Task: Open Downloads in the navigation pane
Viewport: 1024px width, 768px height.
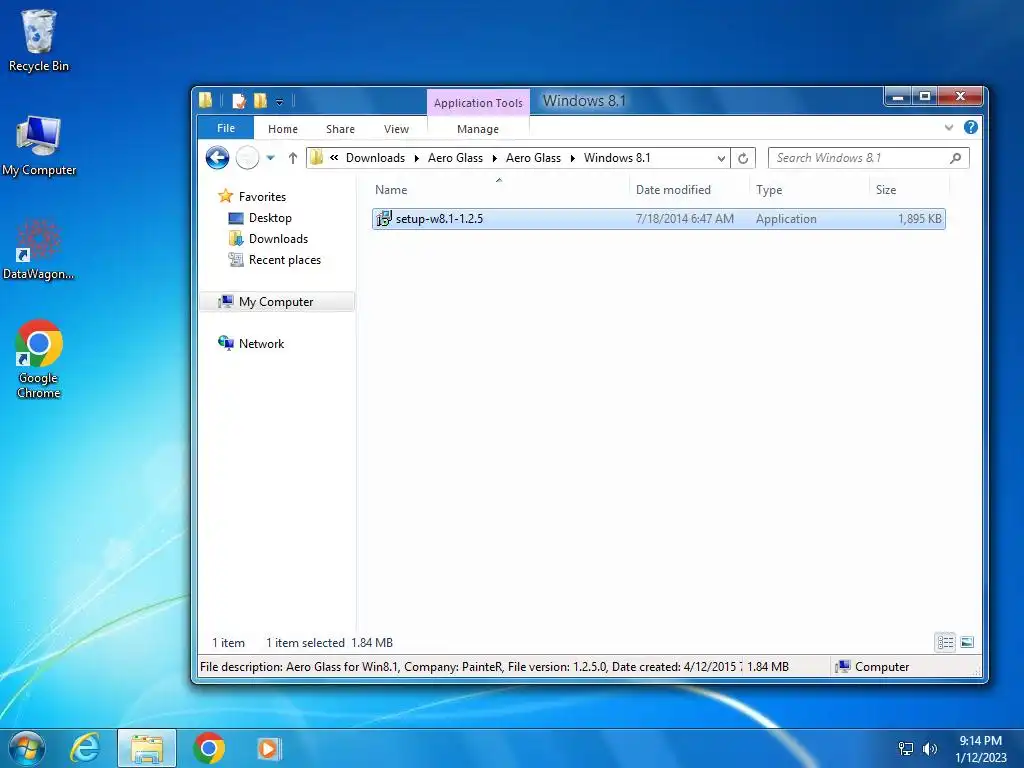Action: point(278,239)
